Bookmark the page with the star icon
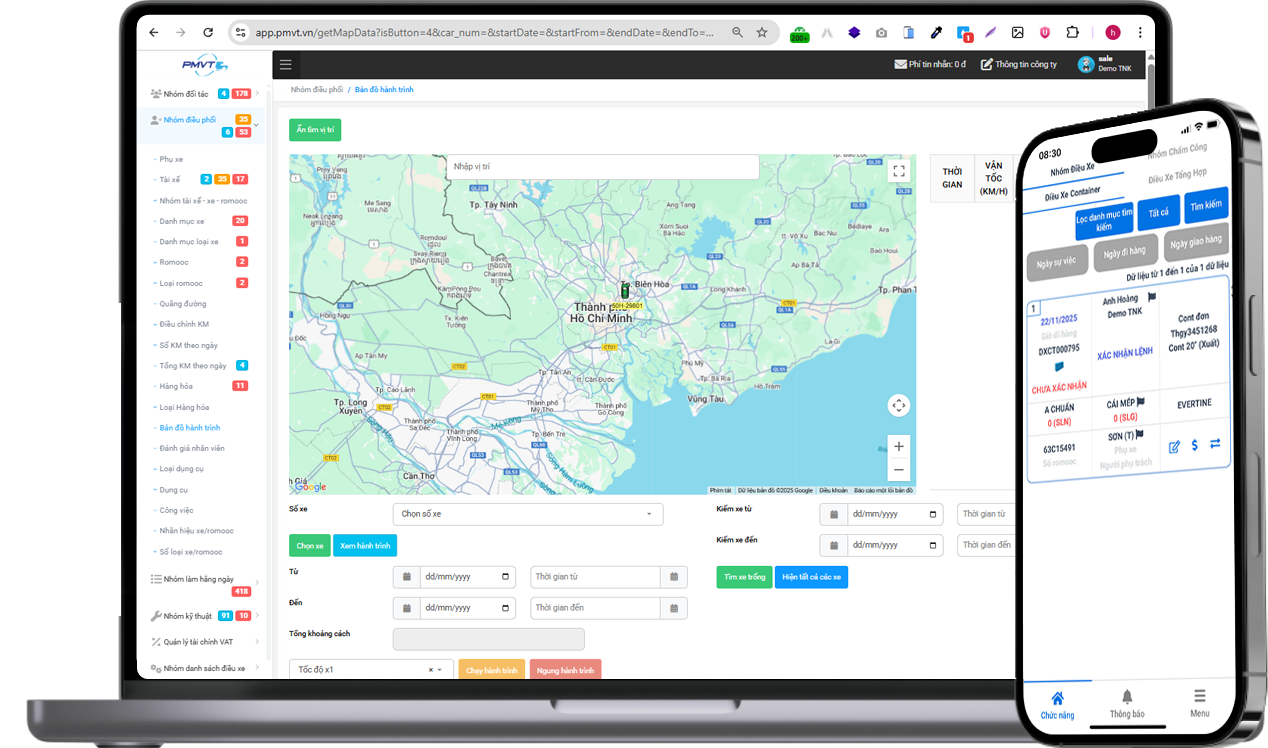Viewport: 1268px width, 748px height. pyautogui.click(x=762, y=32)
